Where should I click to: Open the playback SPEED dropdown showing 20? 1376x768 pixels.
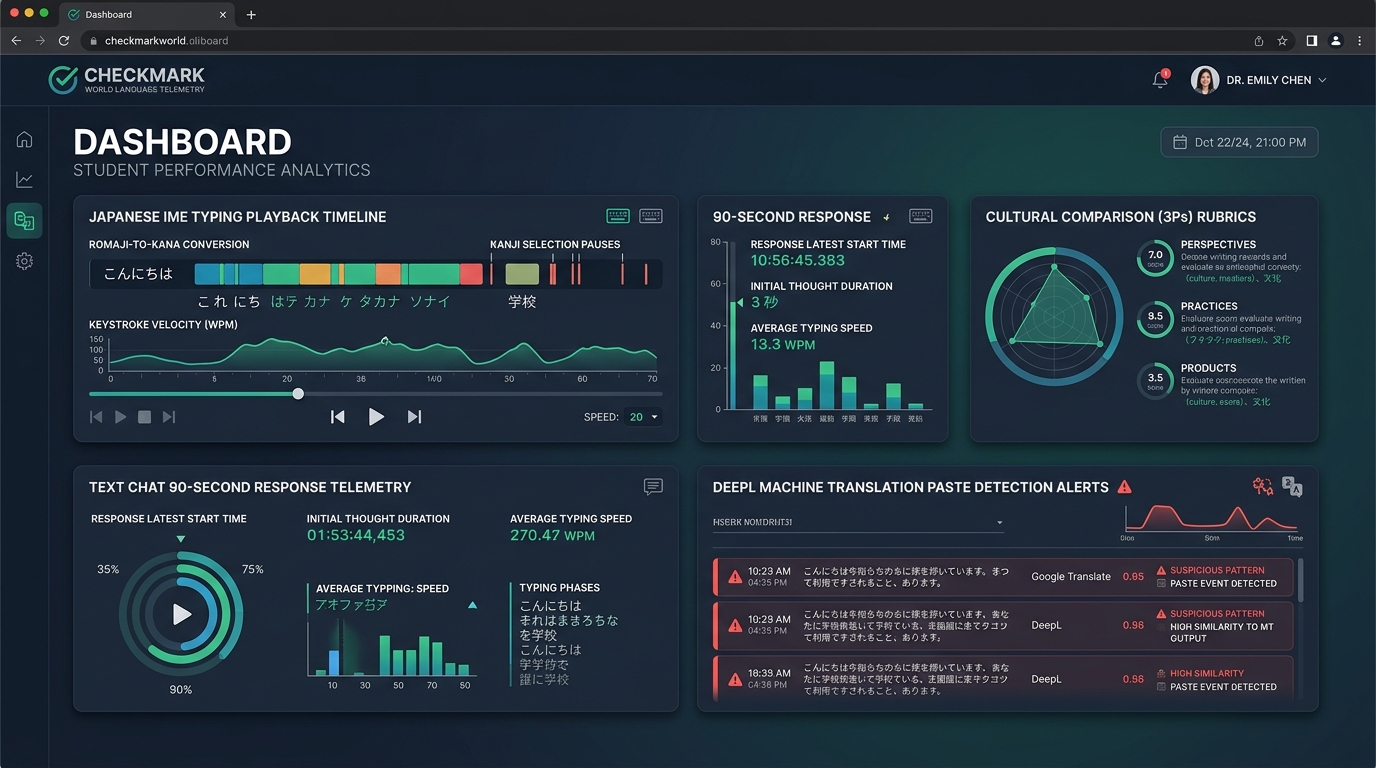[642, 417]
